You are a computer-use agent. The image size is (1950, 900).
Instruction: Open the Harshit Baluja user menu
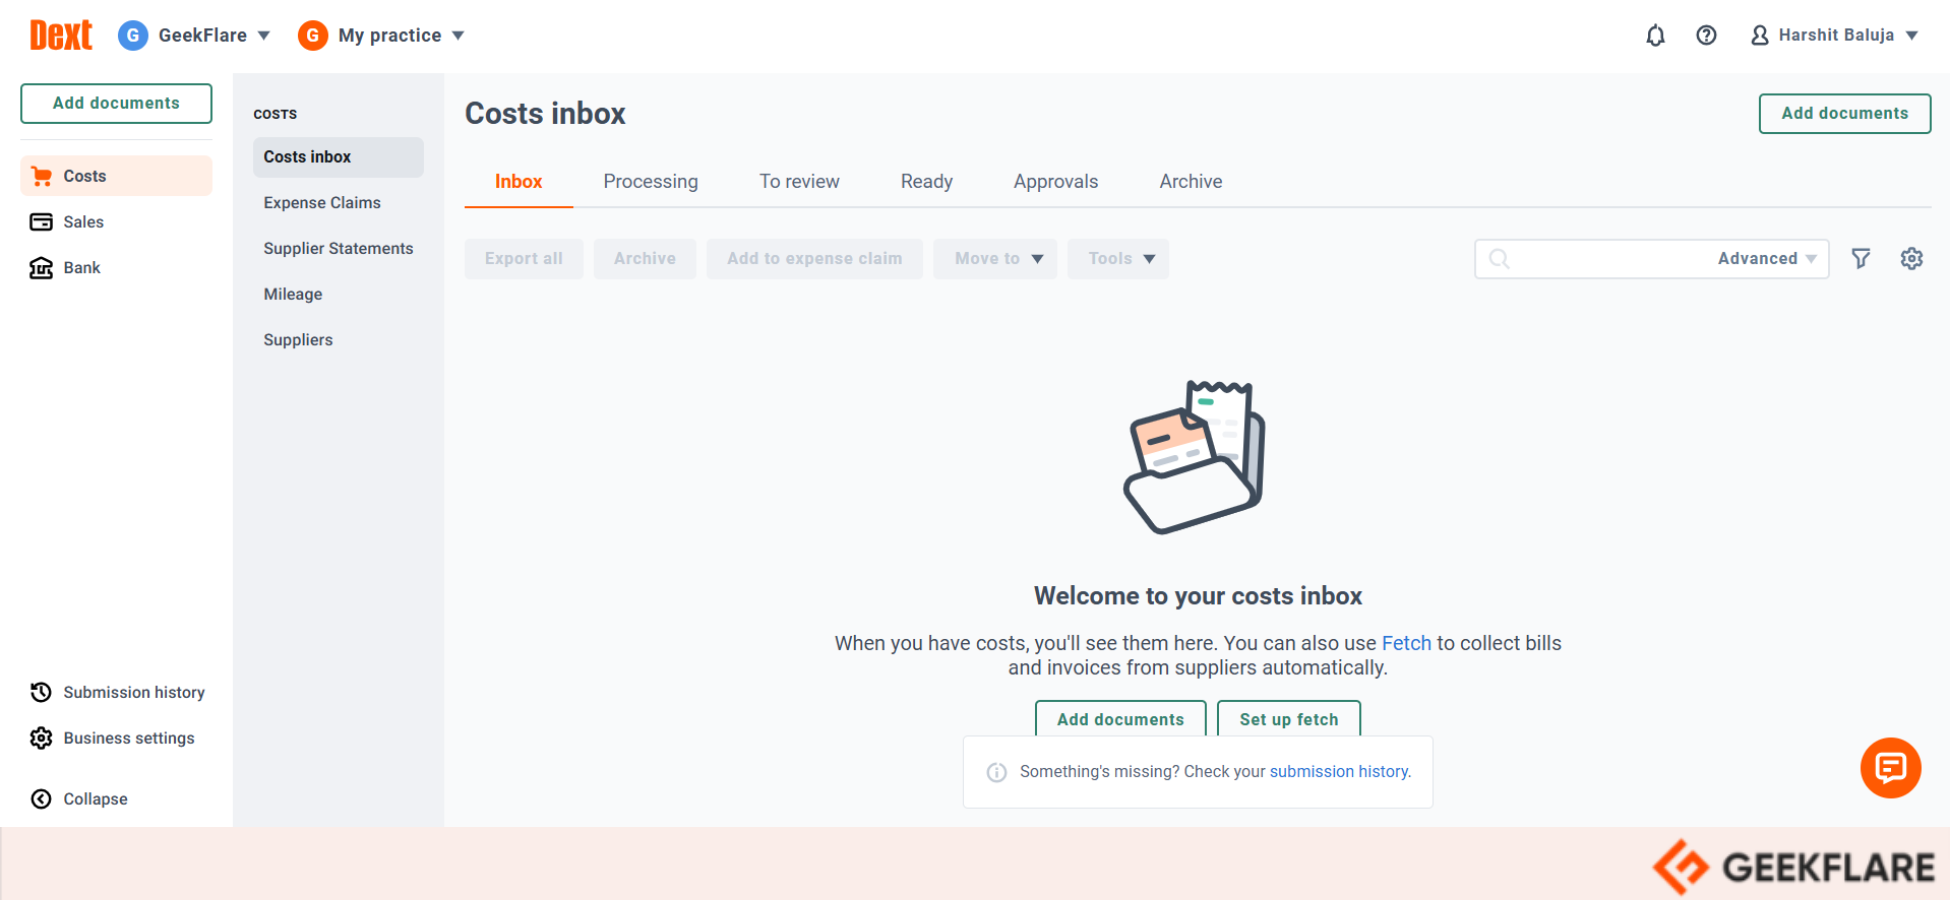(1835, 36)
